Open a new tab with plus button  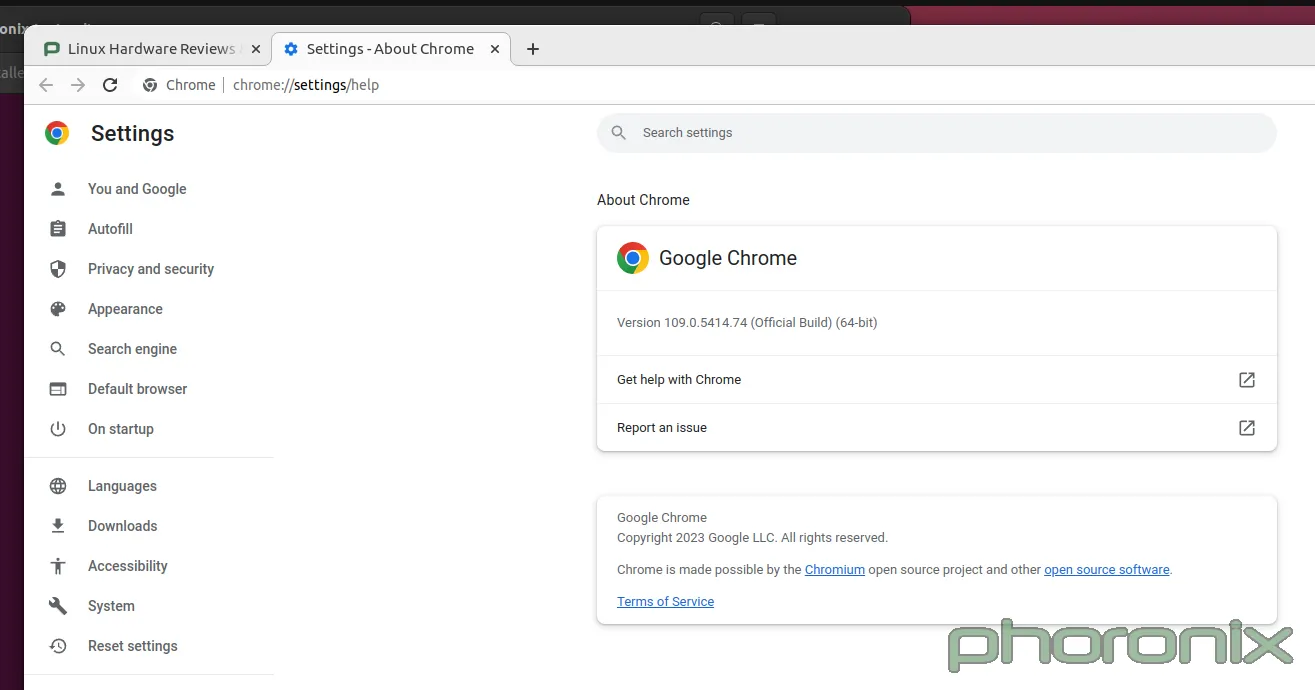coord(533,49)
